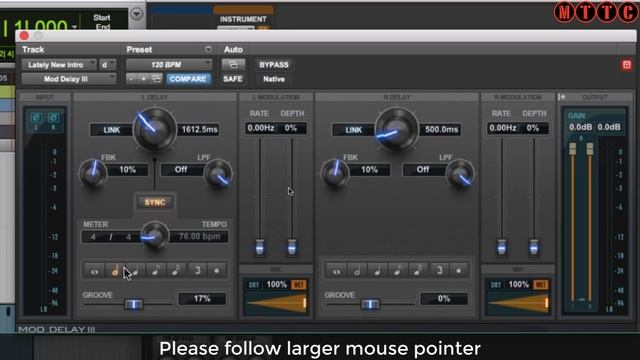Select quarter note in L Delay note row
This screenshot has height=360, width=640.
(x=135, y=271)
